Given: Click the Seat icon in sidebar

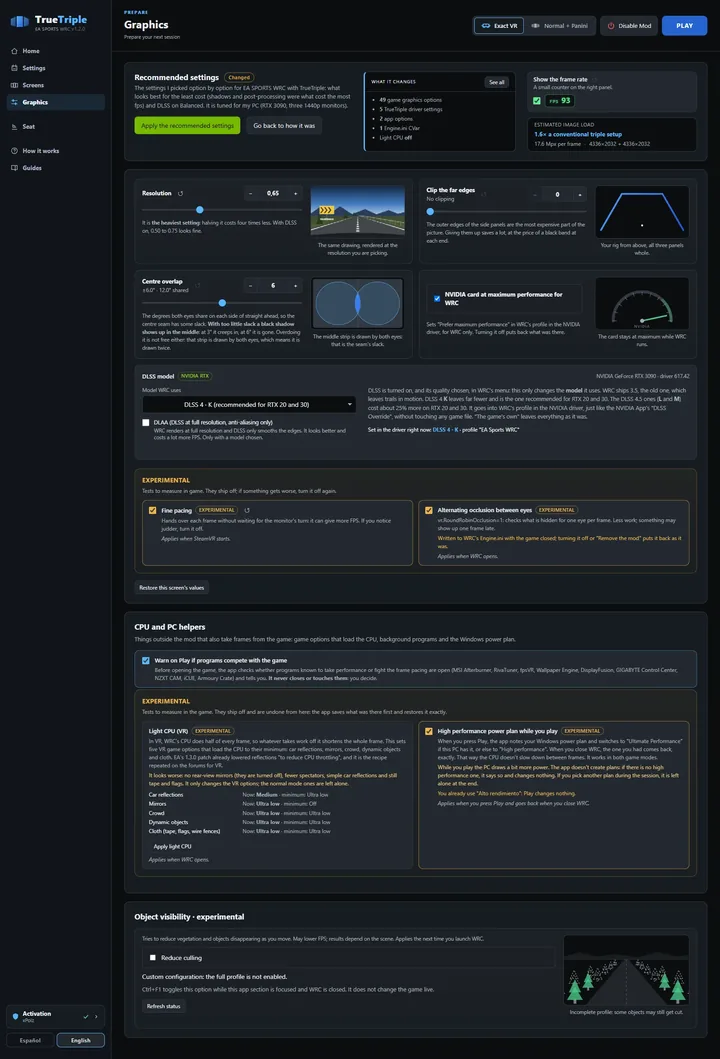Looking at the screenshot, I should tap(14, 126).
